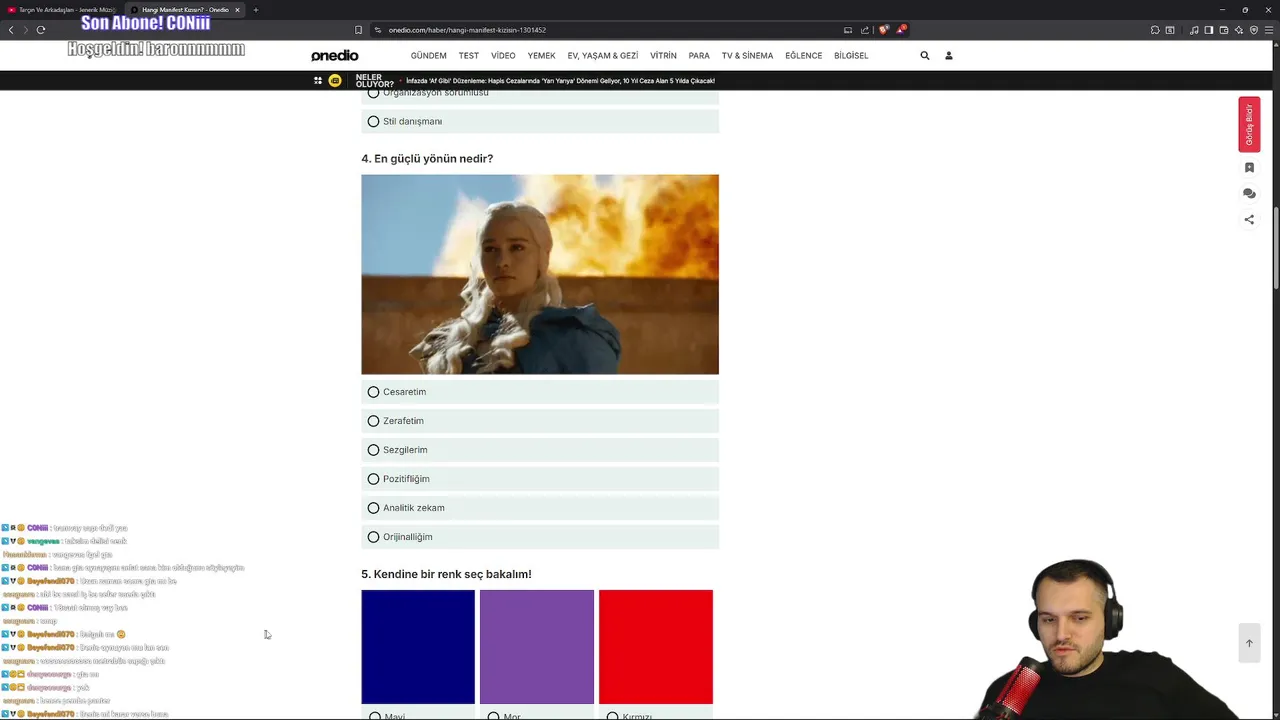Open the YEMEK category
Screen dimensions: 1280x720
click(541, 56)
